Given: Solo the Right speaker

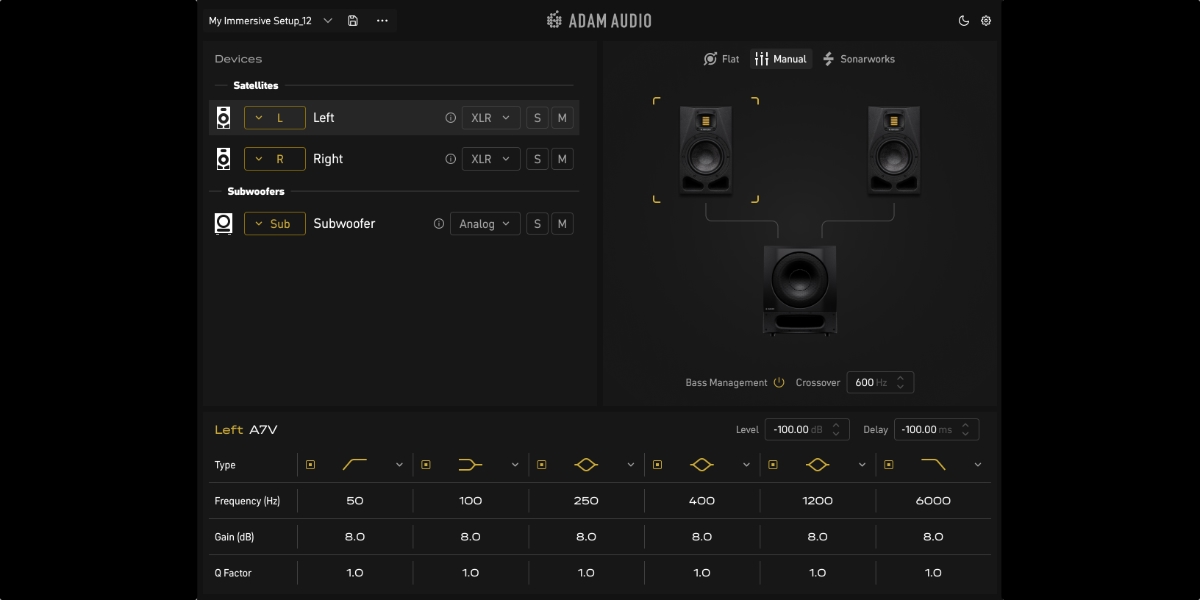Looking at the screenshot, I should click(537, 159).
